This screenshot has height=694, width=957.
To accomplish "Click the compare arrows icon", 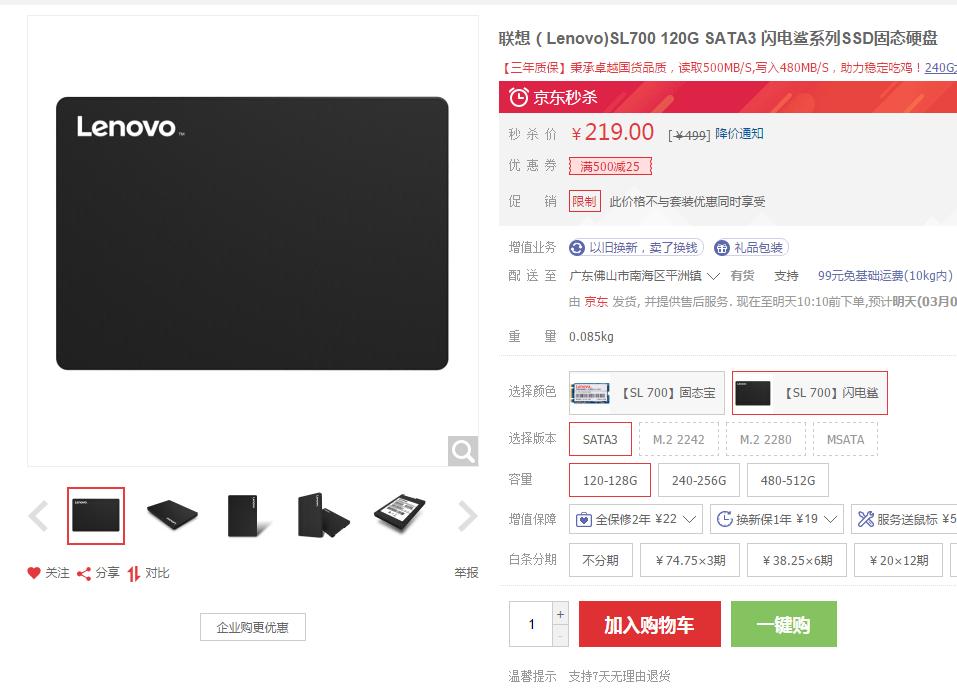I will click(x=134, y=573).
